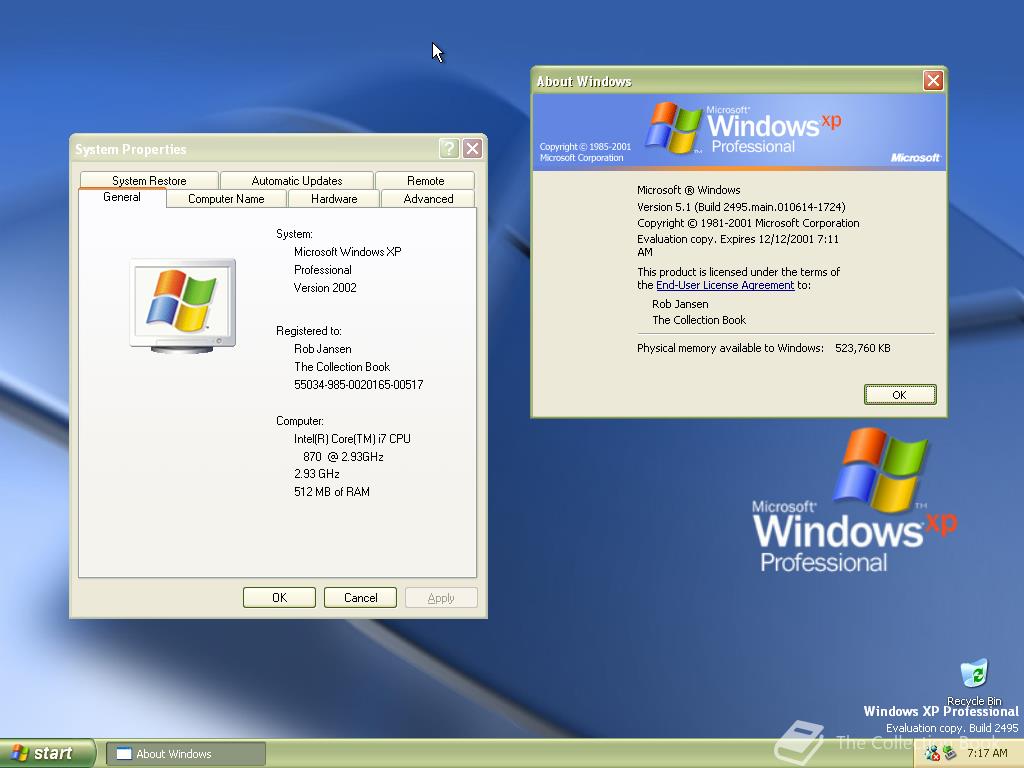Viewport: 1024px width, 768px height.
Task: Click Cancel in System Properties
Action: pyautogui.click(x=360, y=598)
